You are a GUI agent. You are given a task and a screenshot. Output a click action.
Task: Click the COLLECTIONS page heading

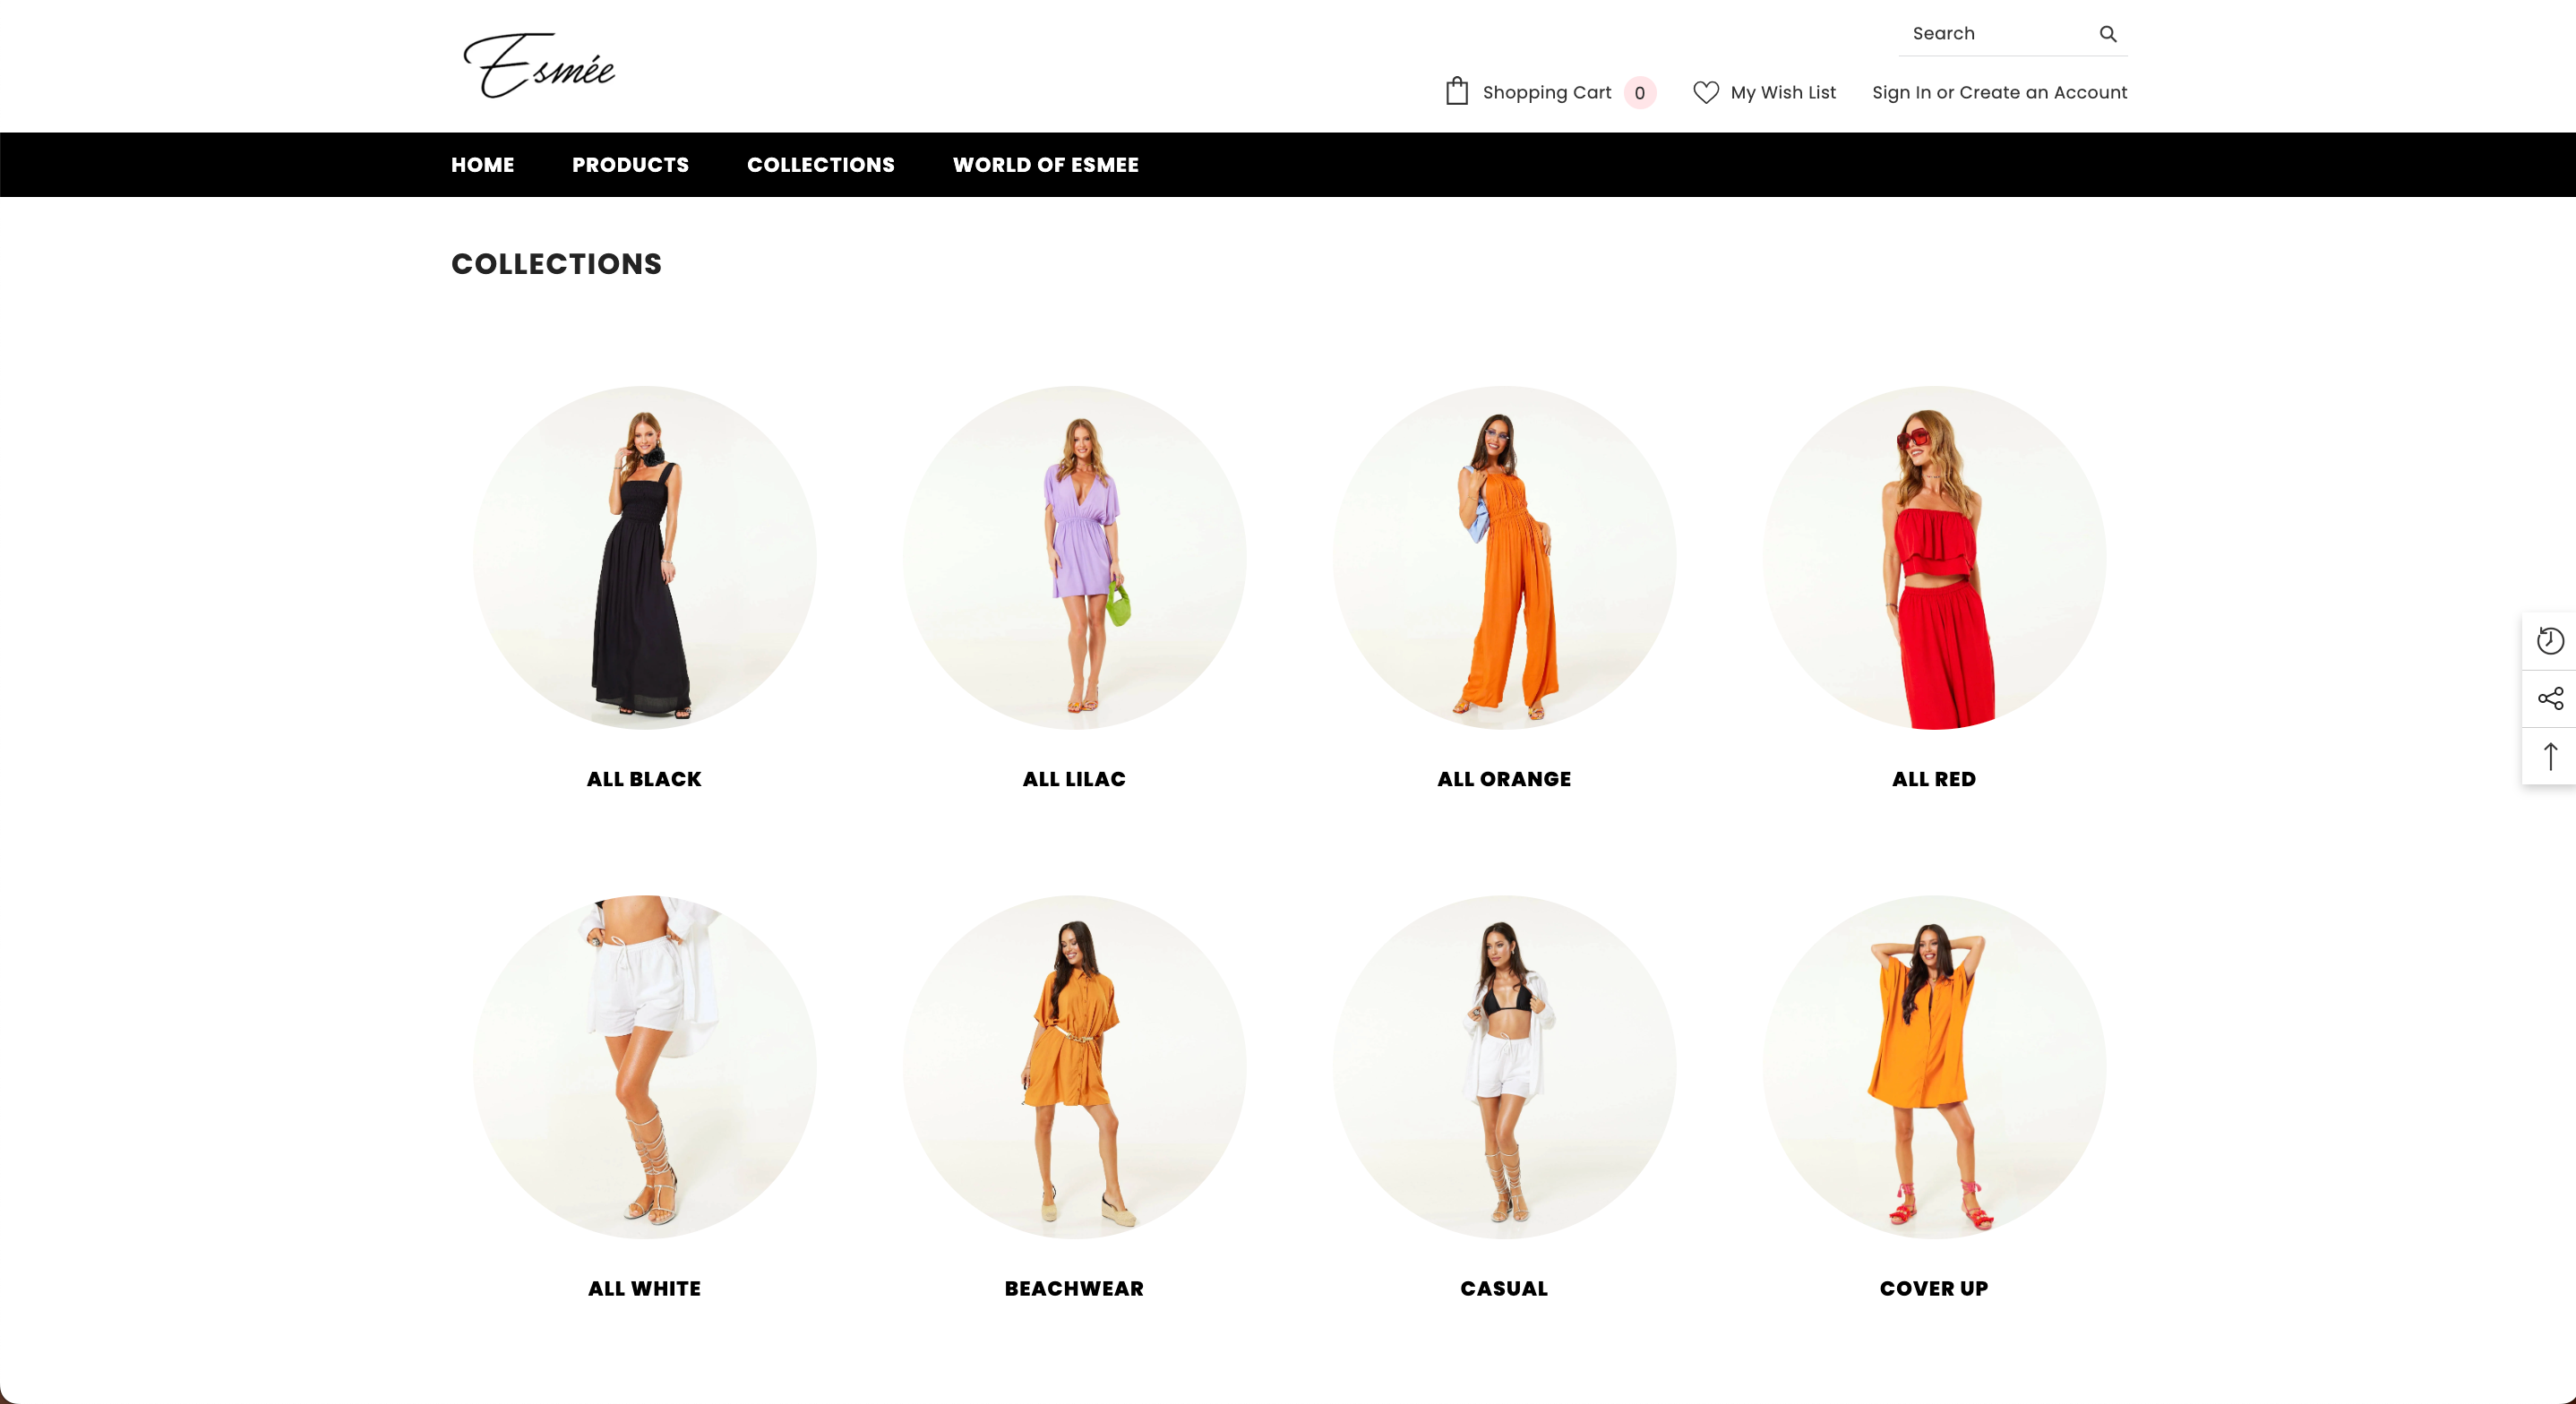(556, 264)
